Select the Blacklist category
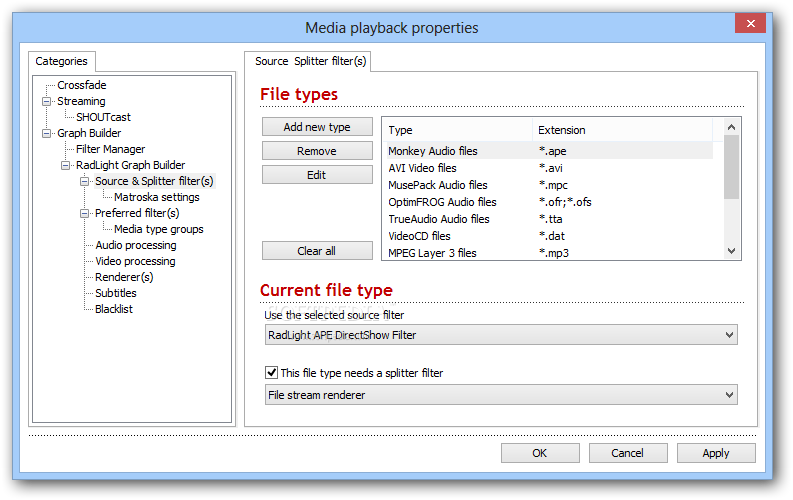Screen dimensions: 793x500 pyautogui.click(x=114, y=309)
